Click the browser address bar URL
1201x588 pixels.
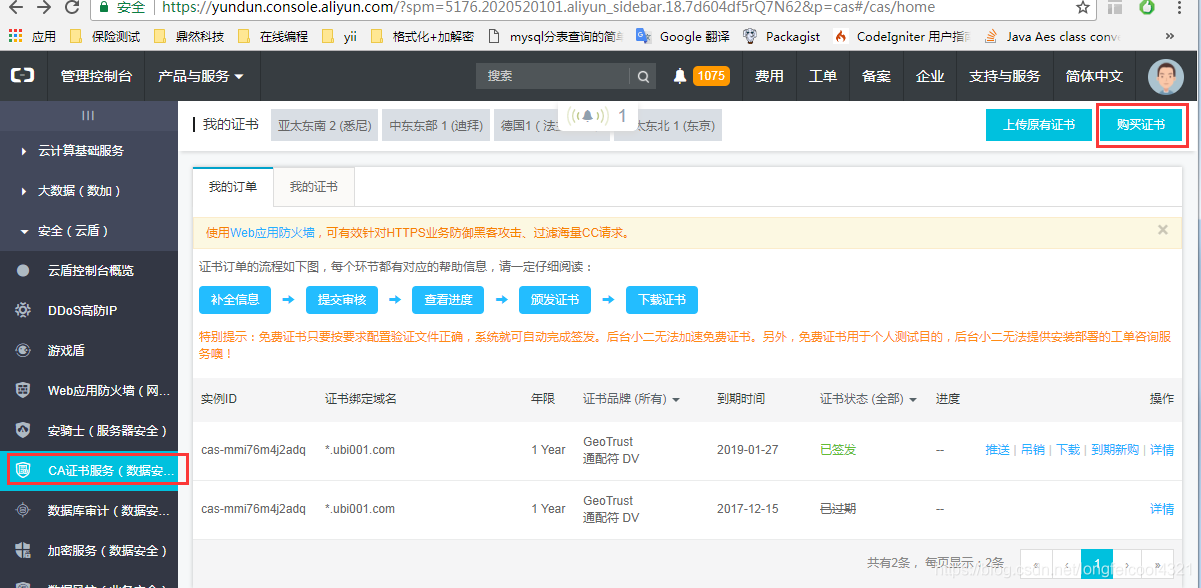coord(548,7)
